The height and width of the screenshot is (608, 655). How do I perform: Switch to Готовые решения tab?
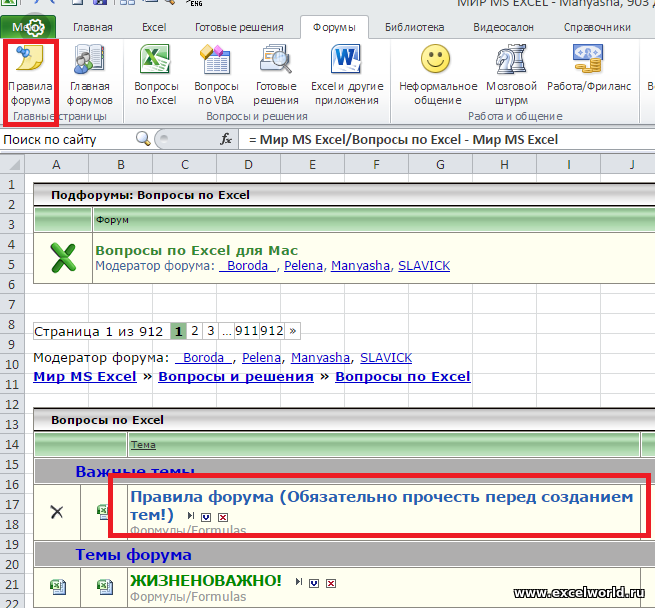(239, 28)
